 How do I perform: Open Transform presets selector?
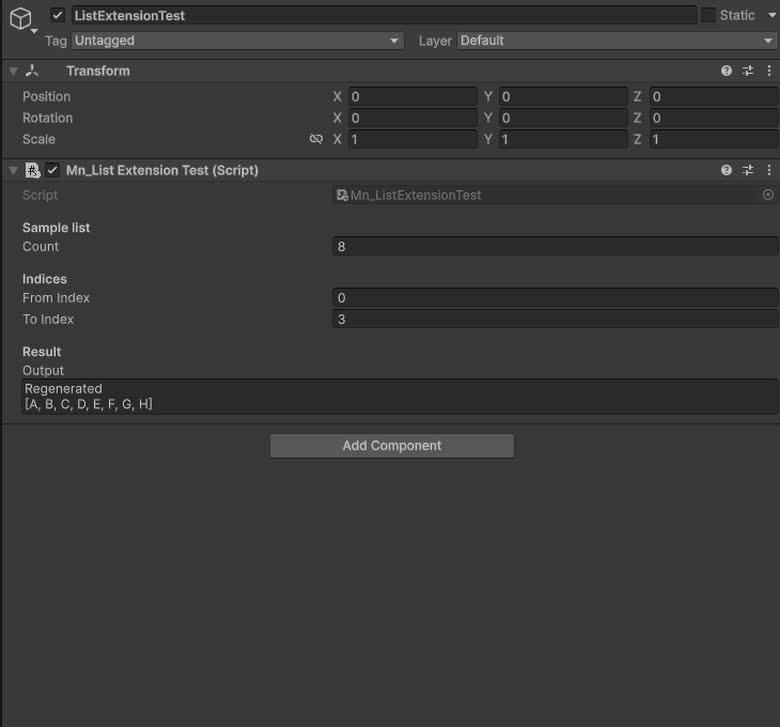pos(748,71)
